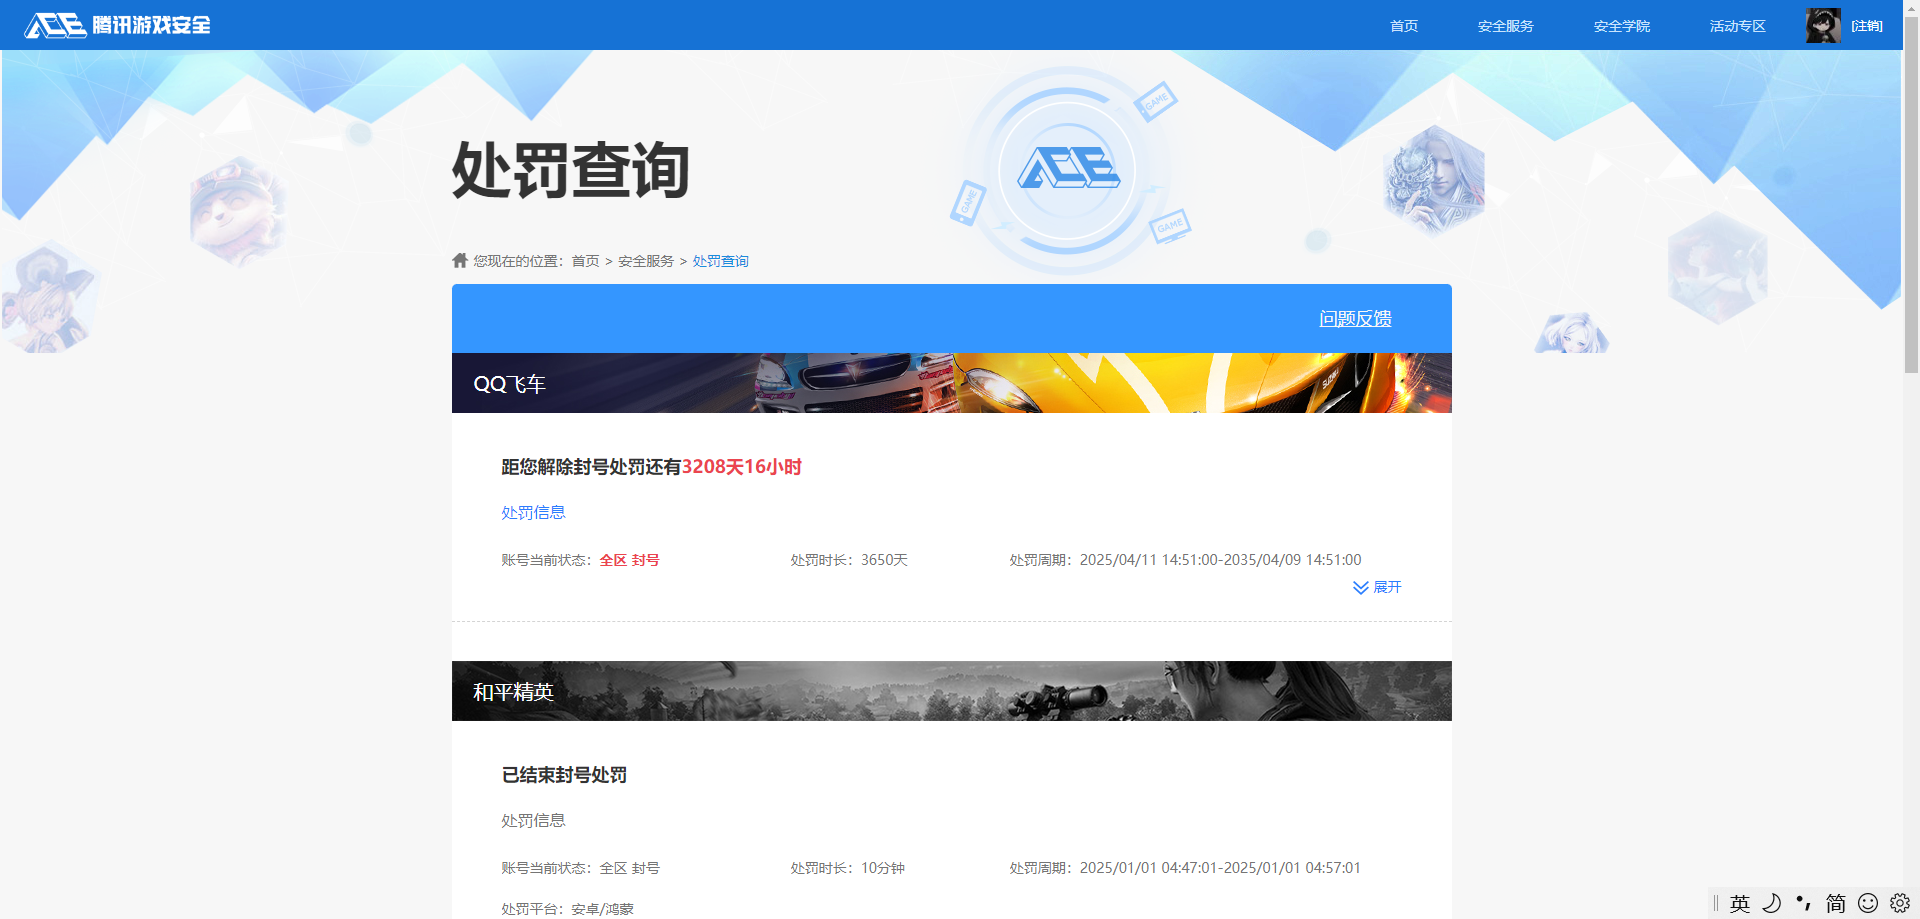The width and height of the screenshot is (1920, 919).
Task: Open the 安全服务 navigation menu
Action: tap(1505, 26)
